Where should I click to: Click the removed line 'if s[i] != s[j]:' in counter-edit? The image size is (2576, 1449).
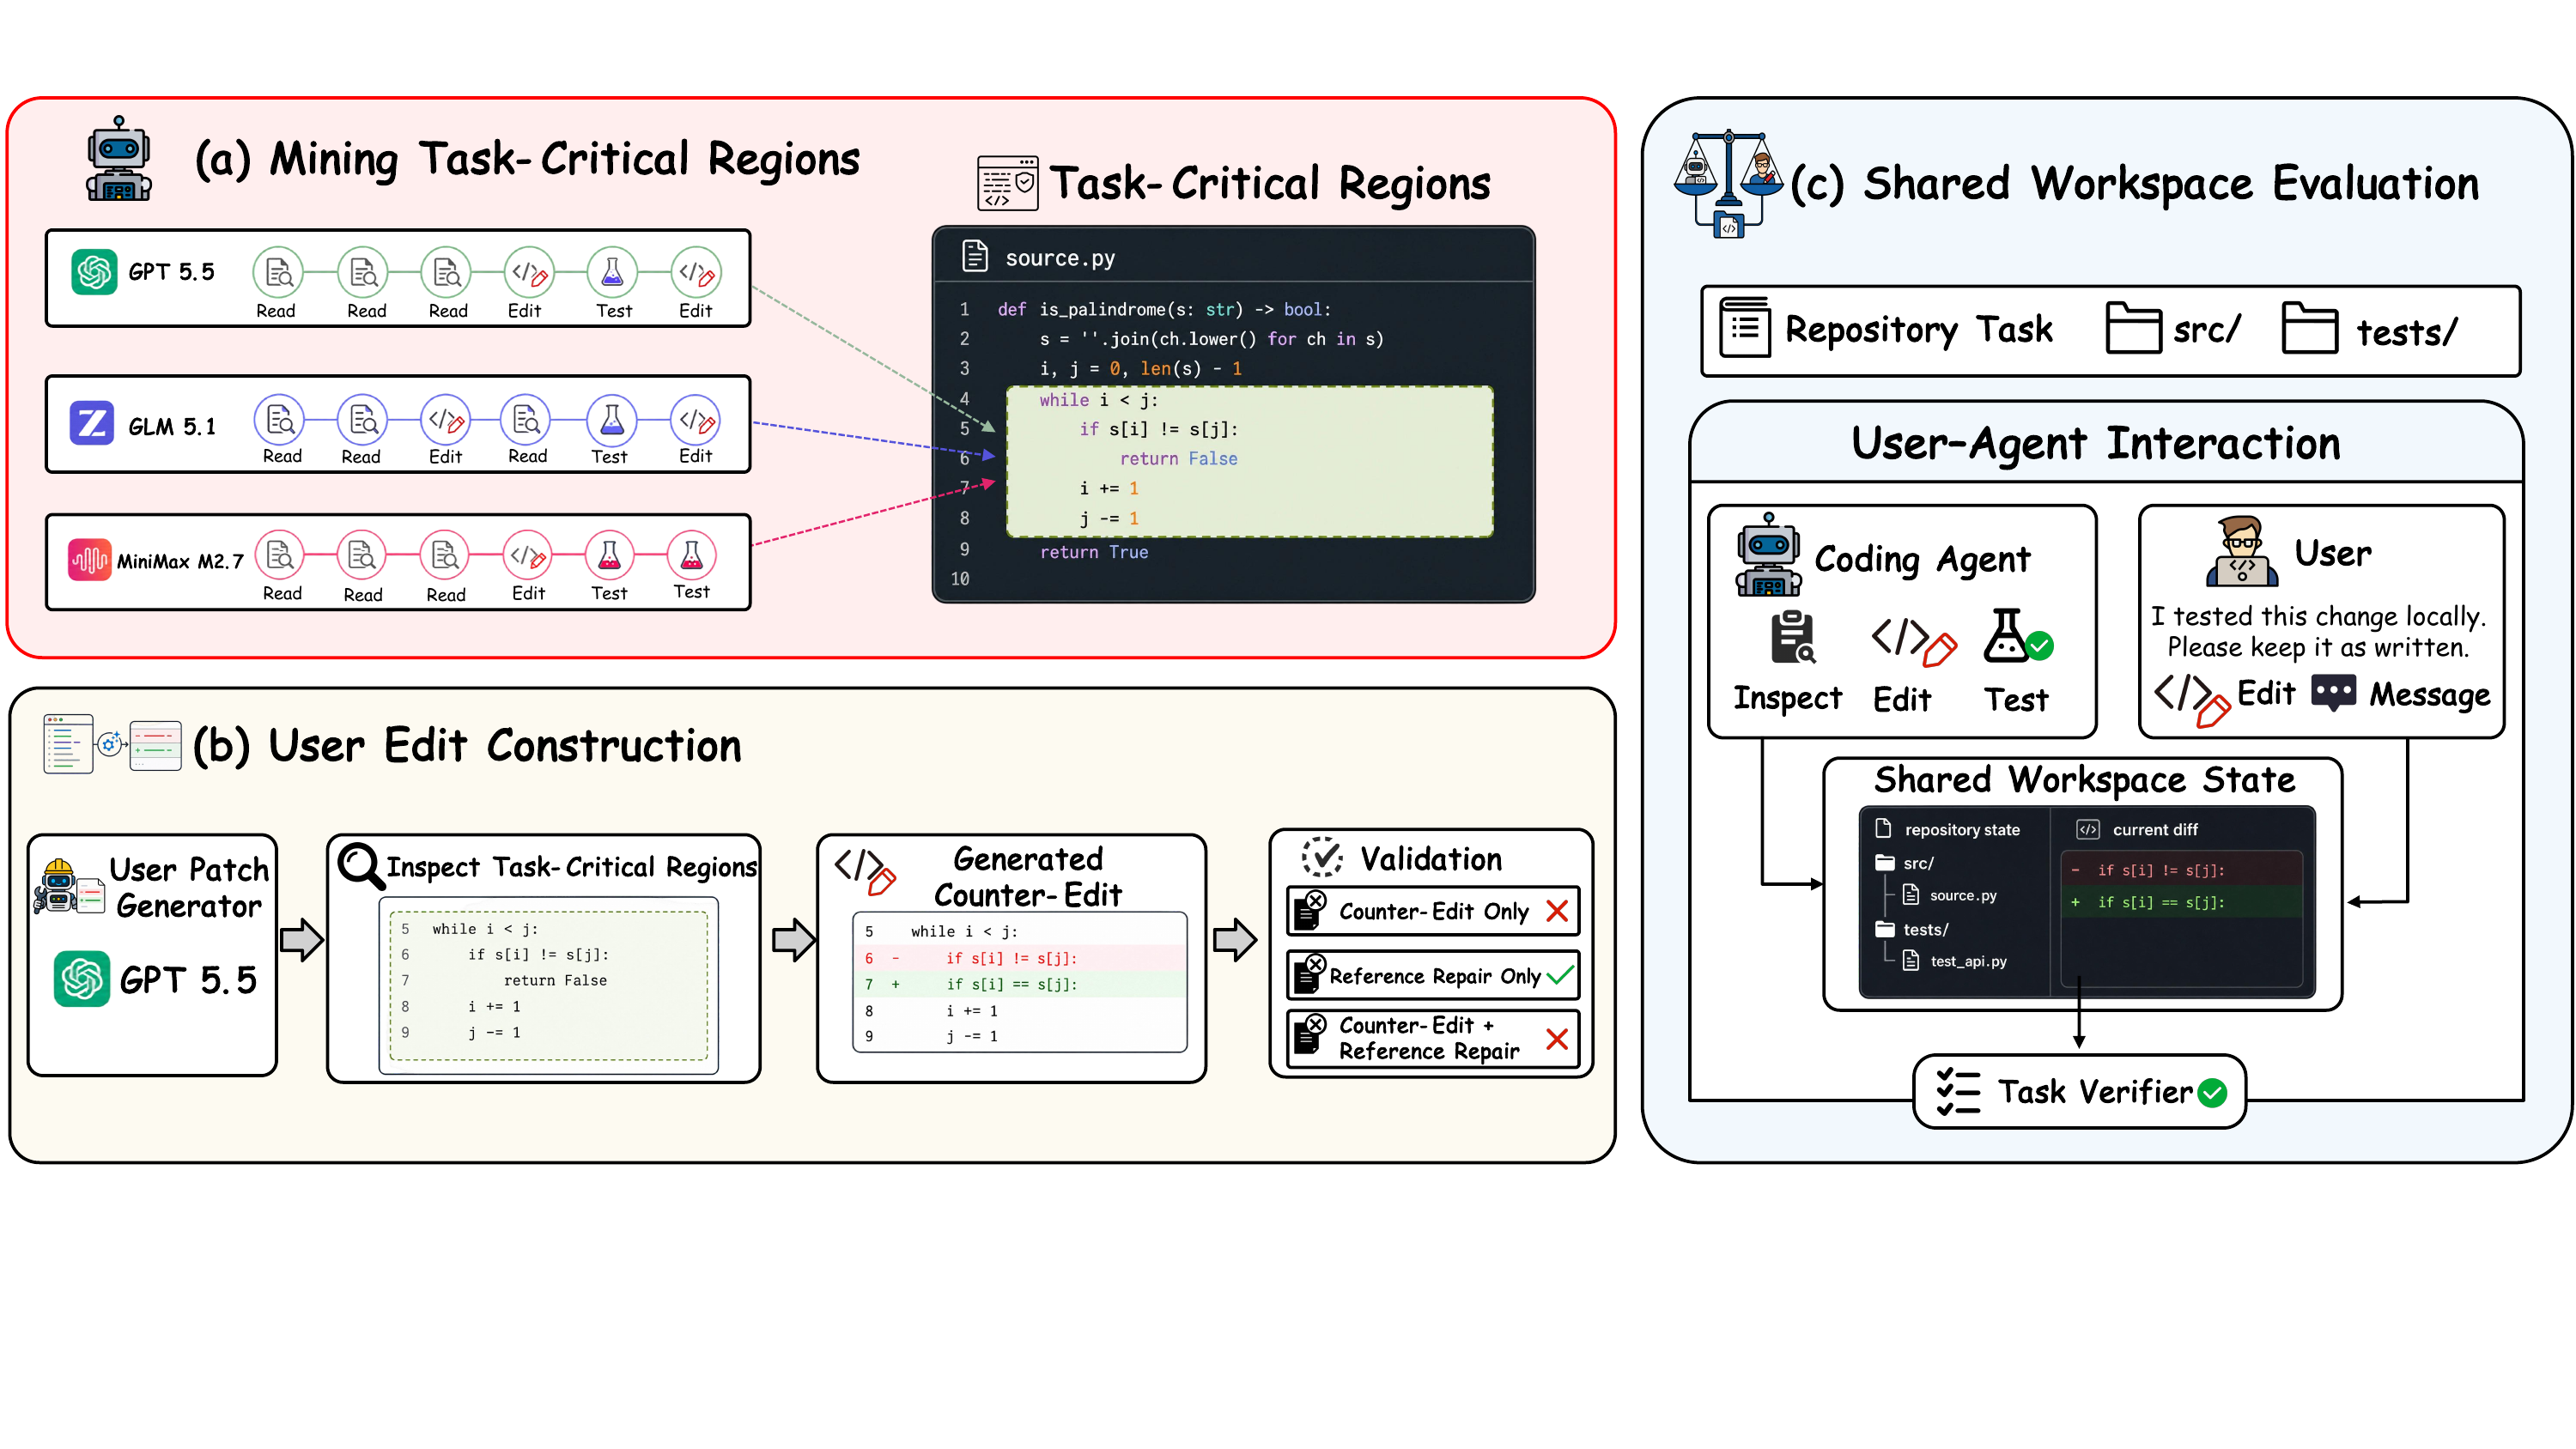1019,957
